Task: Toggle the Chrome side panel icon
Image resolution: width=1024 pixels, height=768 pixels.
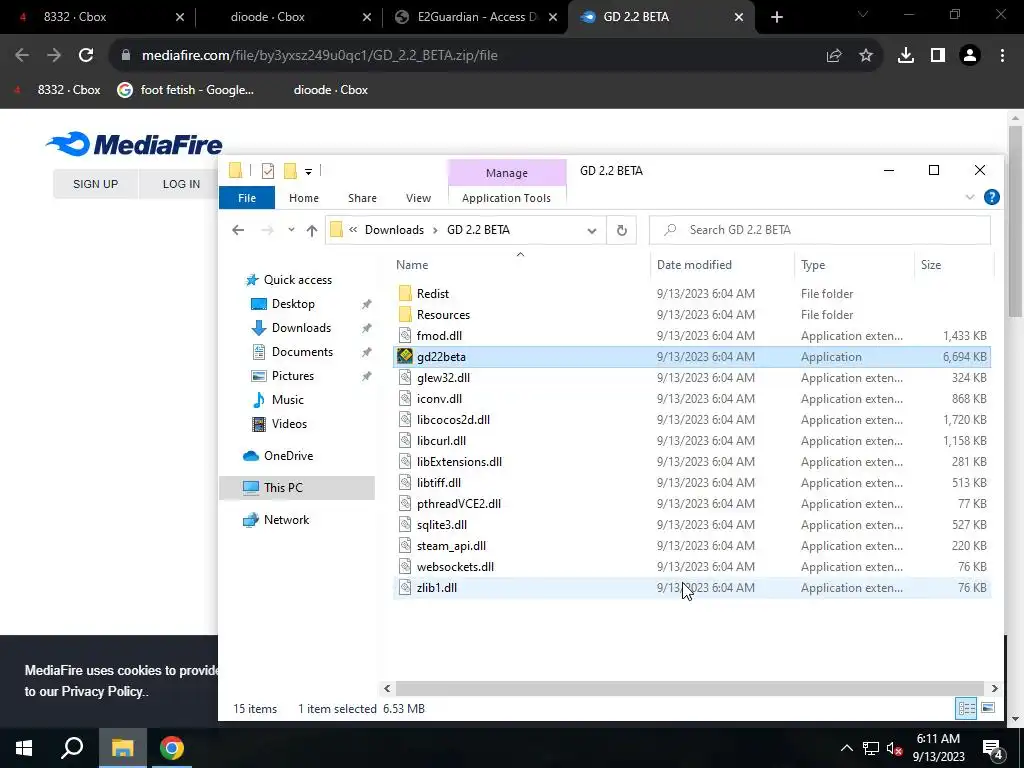Action: click(x=938, y=56)
